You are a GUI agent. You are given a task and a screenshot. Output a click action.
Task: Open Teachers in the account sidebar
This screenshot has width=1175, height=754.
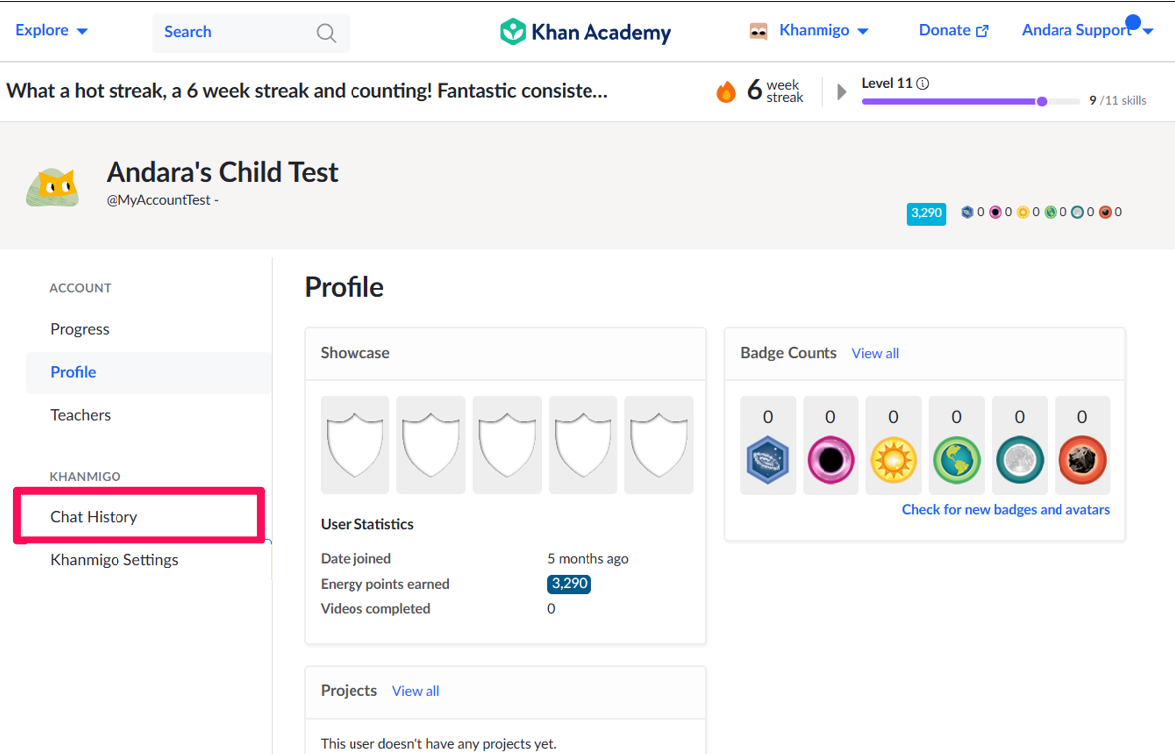[80, 415]
